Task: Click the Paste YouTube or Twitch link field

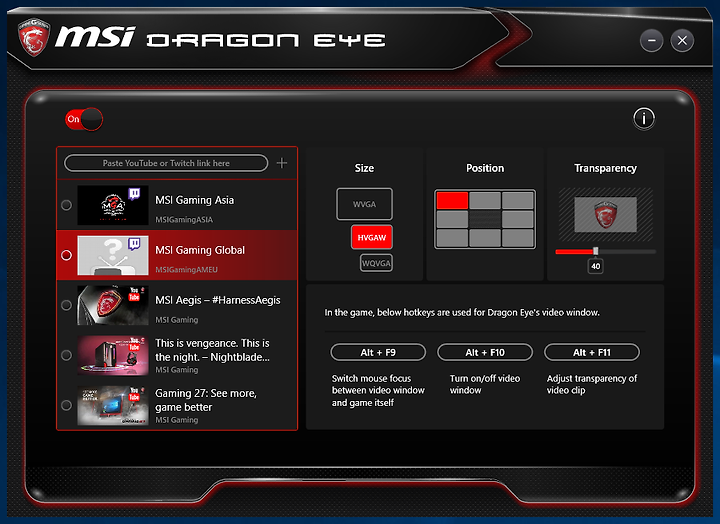Action: [166, 163]
